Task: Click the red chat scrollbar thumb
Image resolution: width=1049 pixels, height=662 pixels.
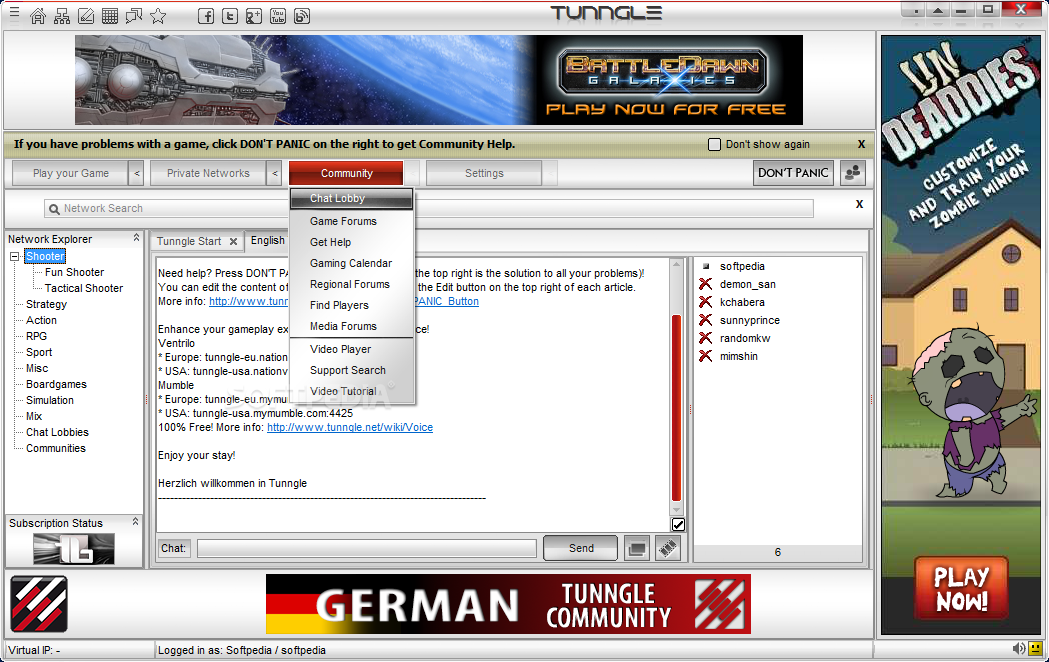Action: coord(676,408)
